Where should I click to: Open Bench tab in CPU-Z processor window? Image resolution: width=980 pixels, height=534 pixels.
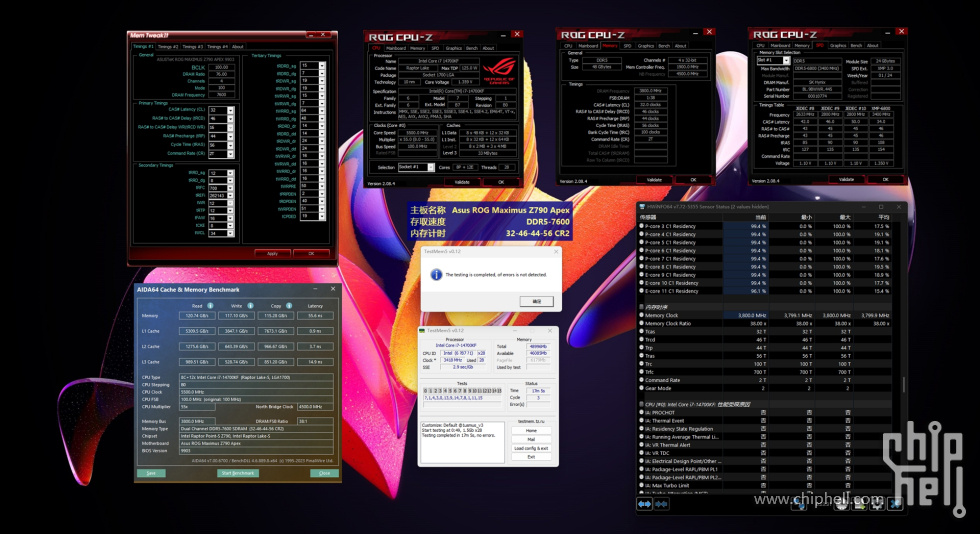pyautogui.click(x=472, y=48)
